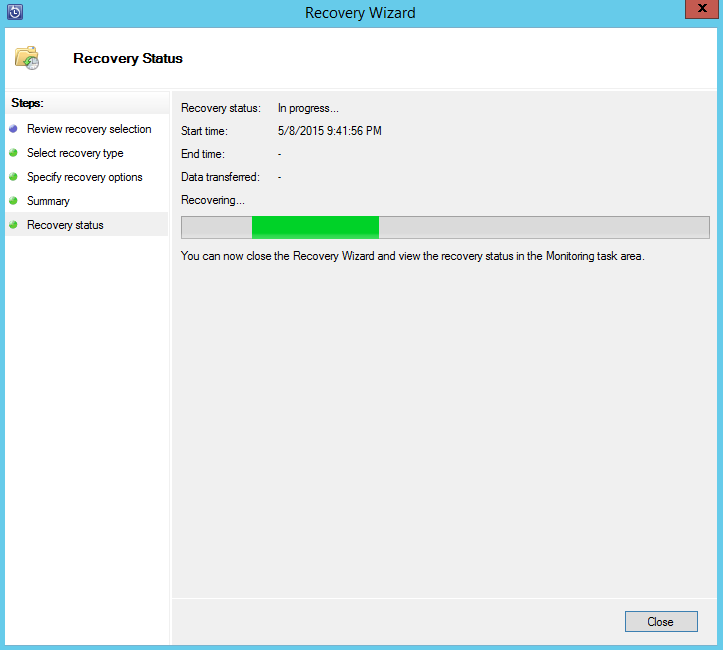This screenshot has width=723, height=650.
Task: Select the Select recovery type step
Action: [x=75, y=153]
